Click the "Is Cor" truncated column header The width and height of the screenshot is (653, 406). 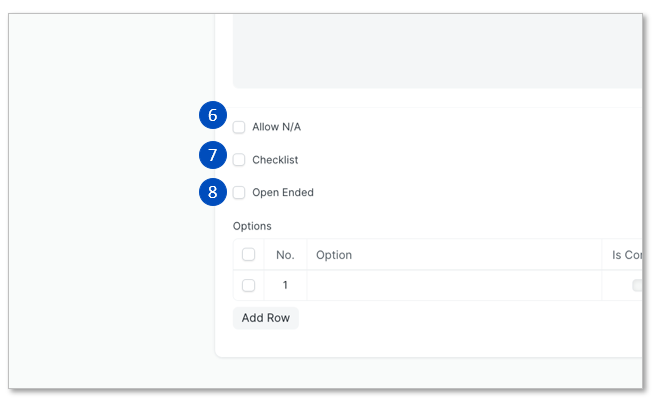pyautogui.click(x=626, y=255)
